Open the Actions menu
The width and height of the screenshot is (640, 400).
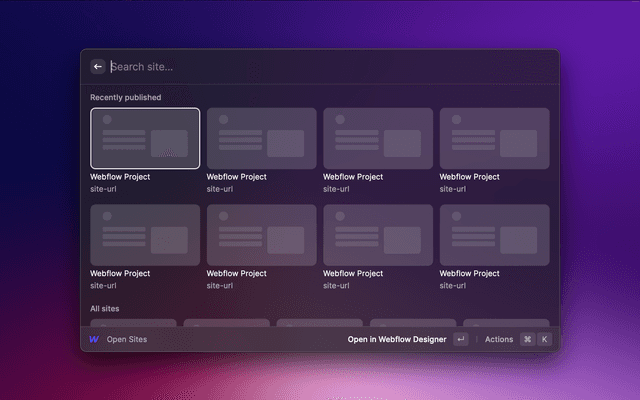pyautogui.click(x=498, y=339)
